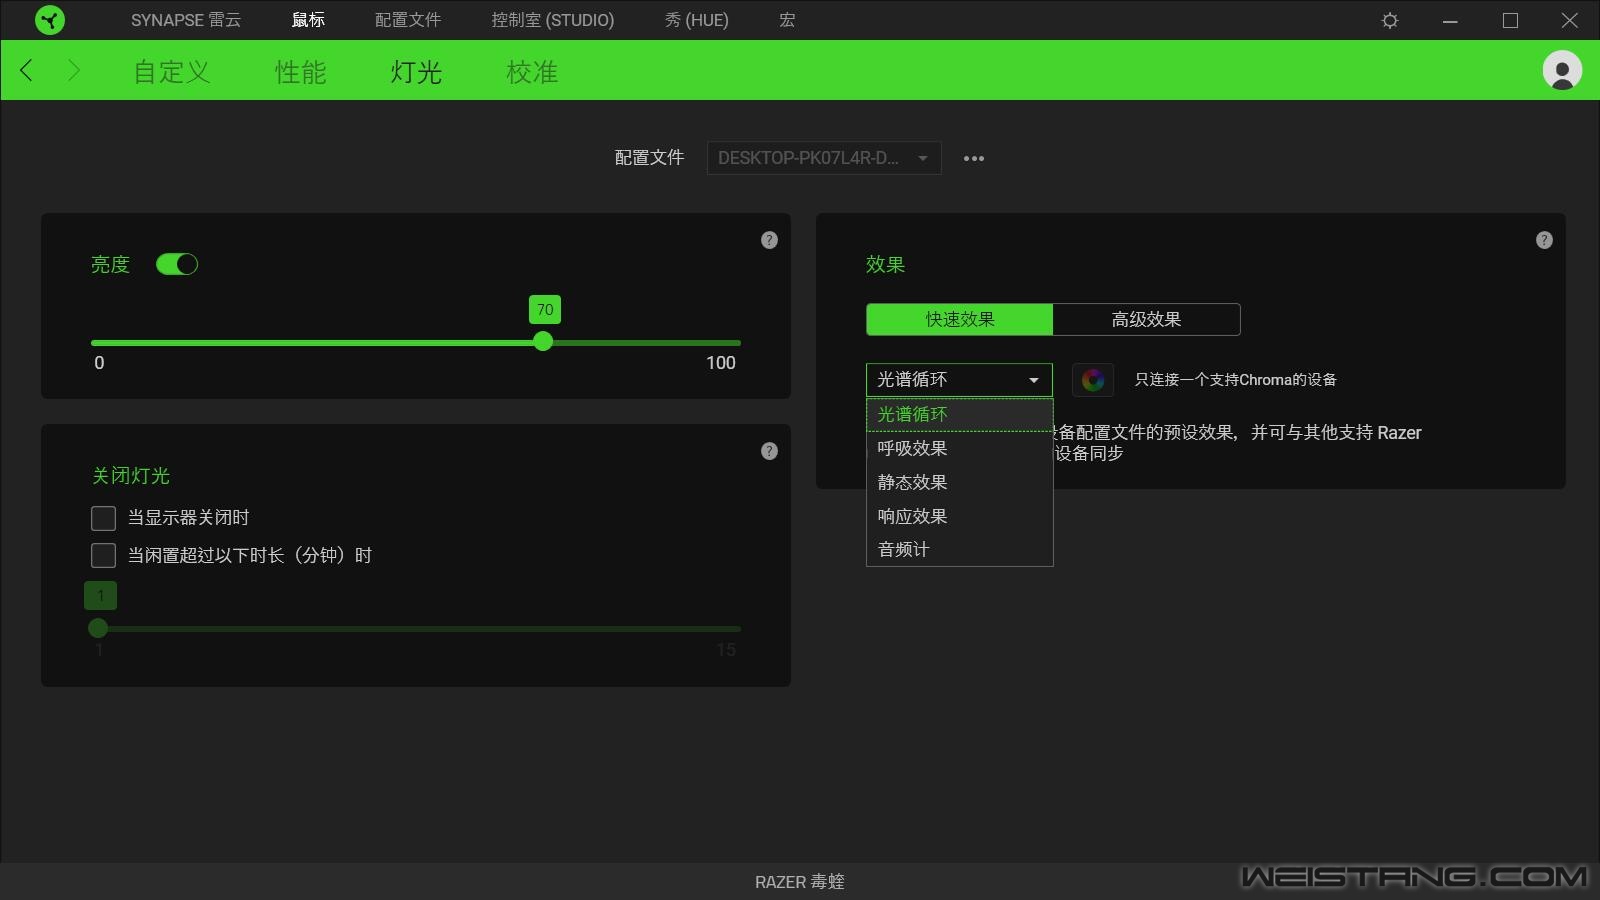Screen dimensions: 1600x900
Task: Click the Razer logo icon
Action: coord(49,20)
